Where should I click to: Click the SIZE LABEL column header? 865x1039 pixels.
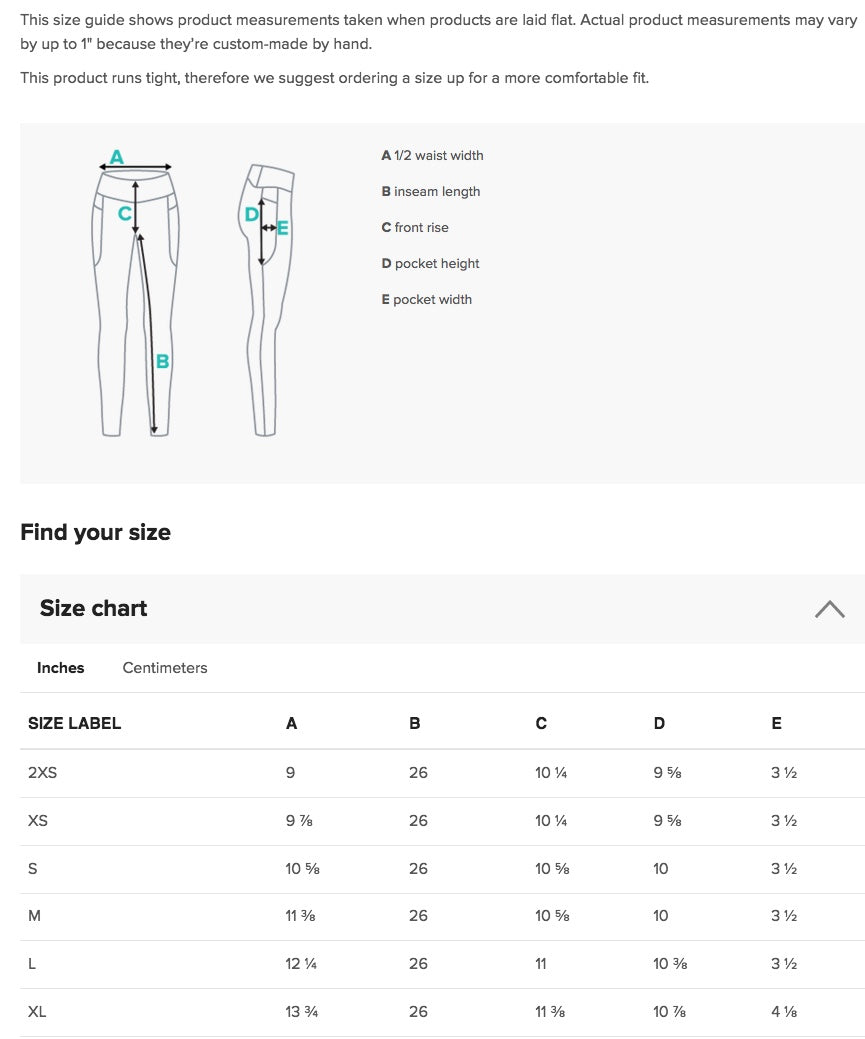tap(75, 723)
